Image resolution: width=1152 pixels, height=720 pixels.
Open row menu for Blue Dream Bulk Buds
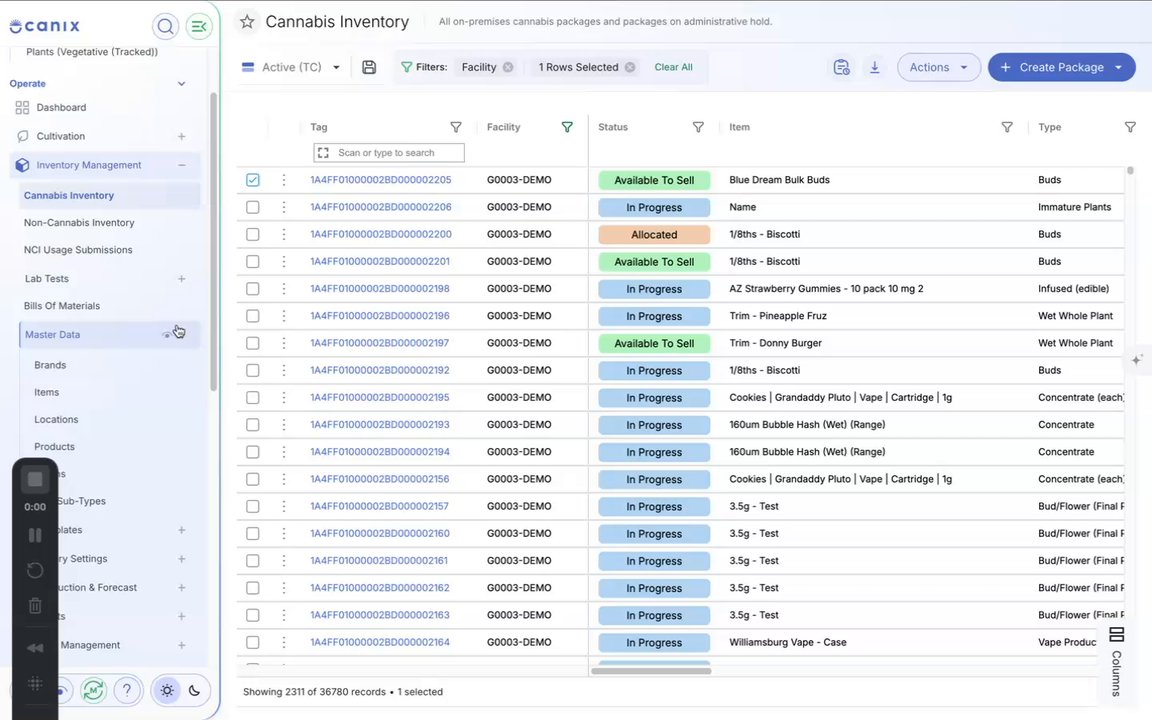pos(284,180)
